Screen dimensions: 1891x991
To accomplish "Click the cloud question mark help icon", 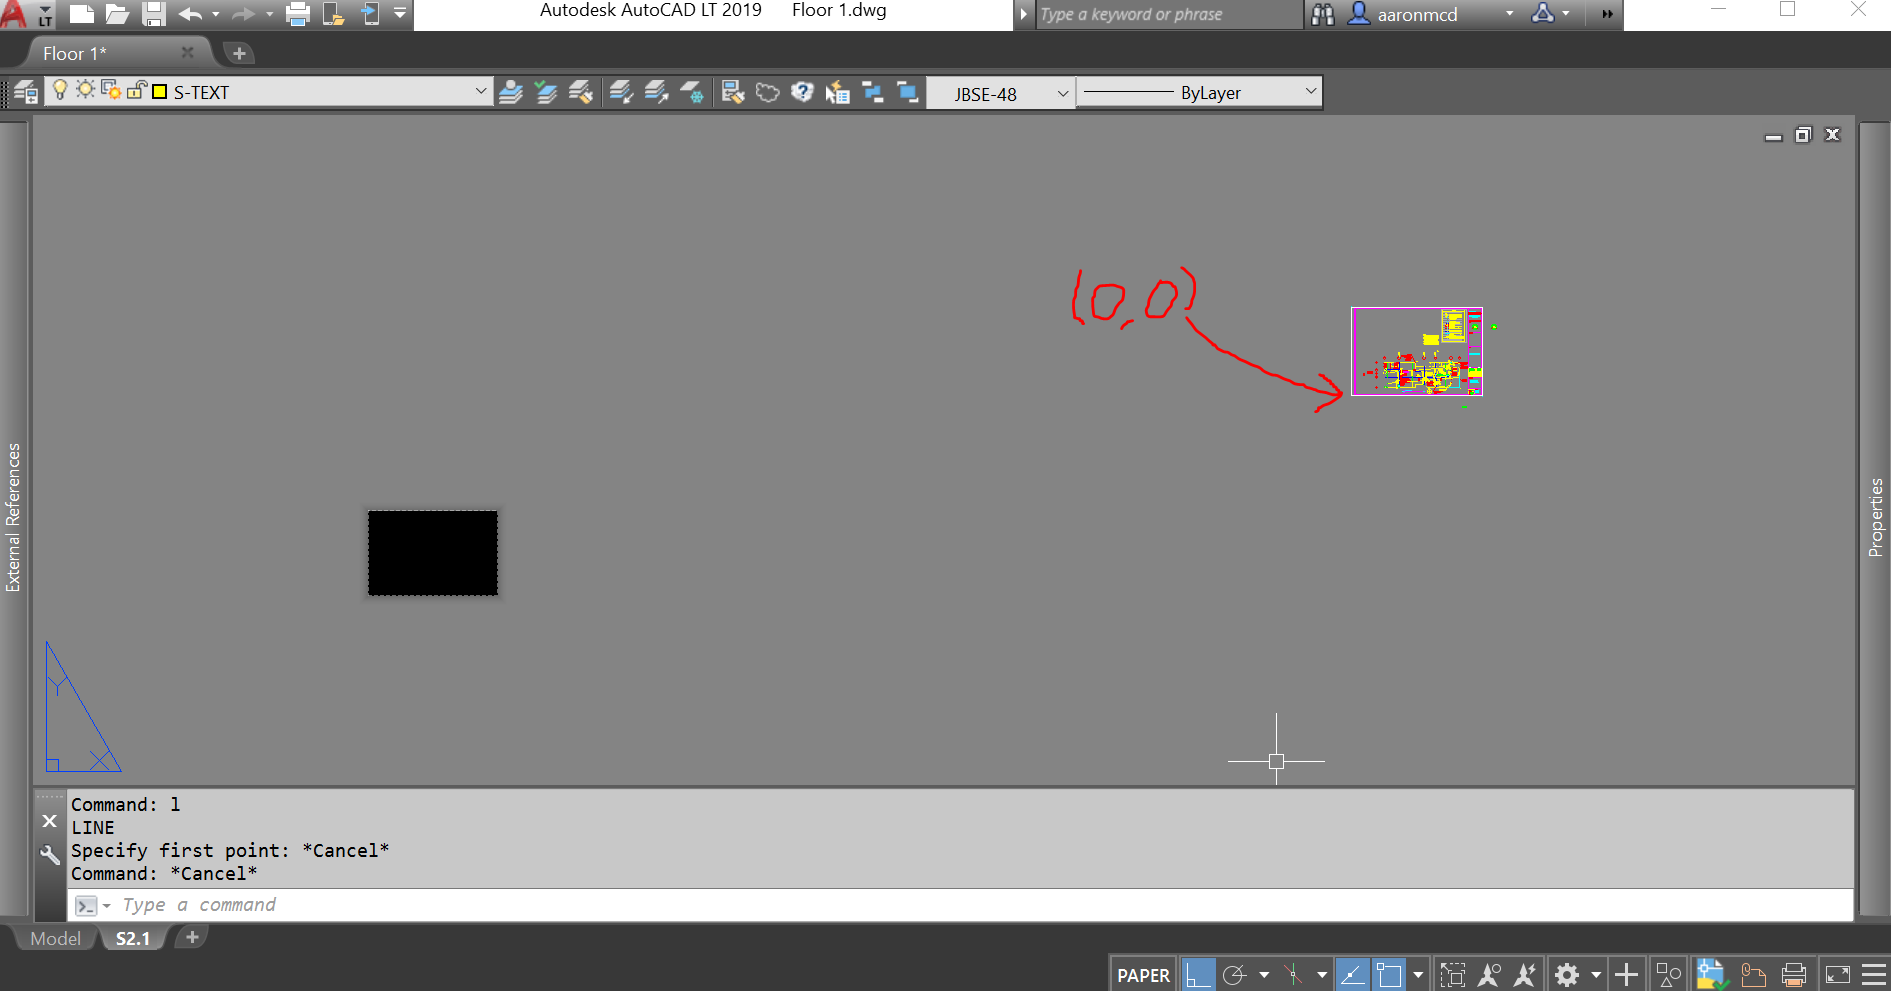I will click(x=802, y=93).
